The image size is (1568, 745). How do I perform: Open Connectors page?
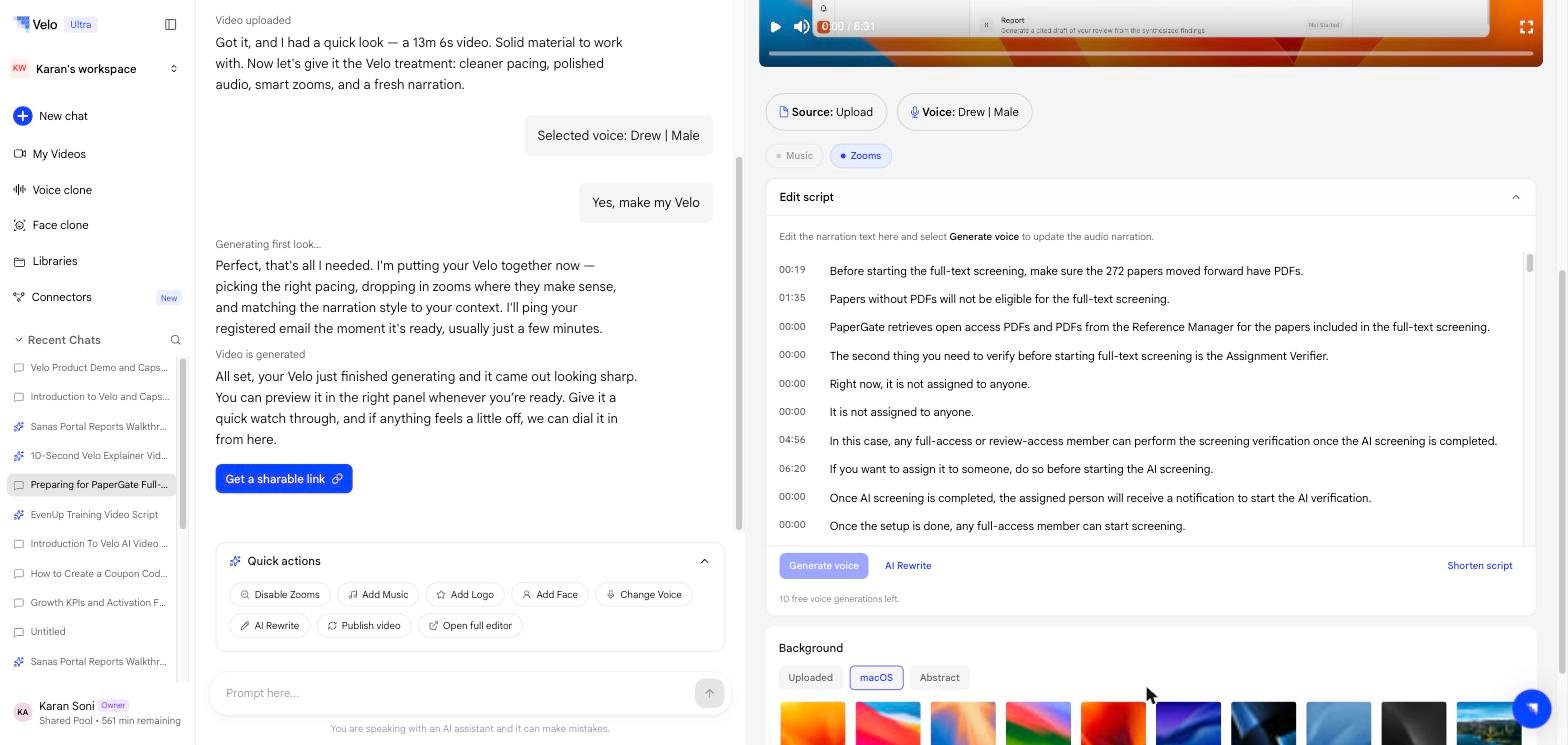click(61, 297)
